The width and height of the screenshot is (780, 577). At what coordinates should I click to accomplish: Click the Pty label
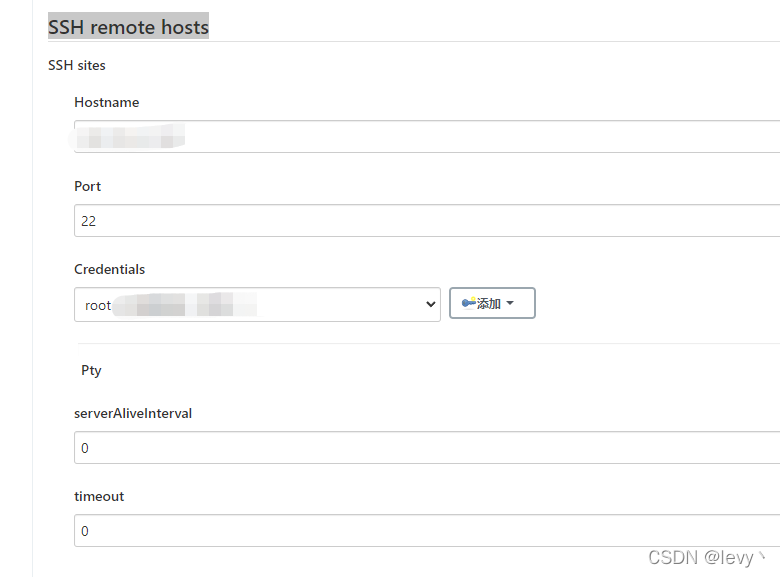91,371
